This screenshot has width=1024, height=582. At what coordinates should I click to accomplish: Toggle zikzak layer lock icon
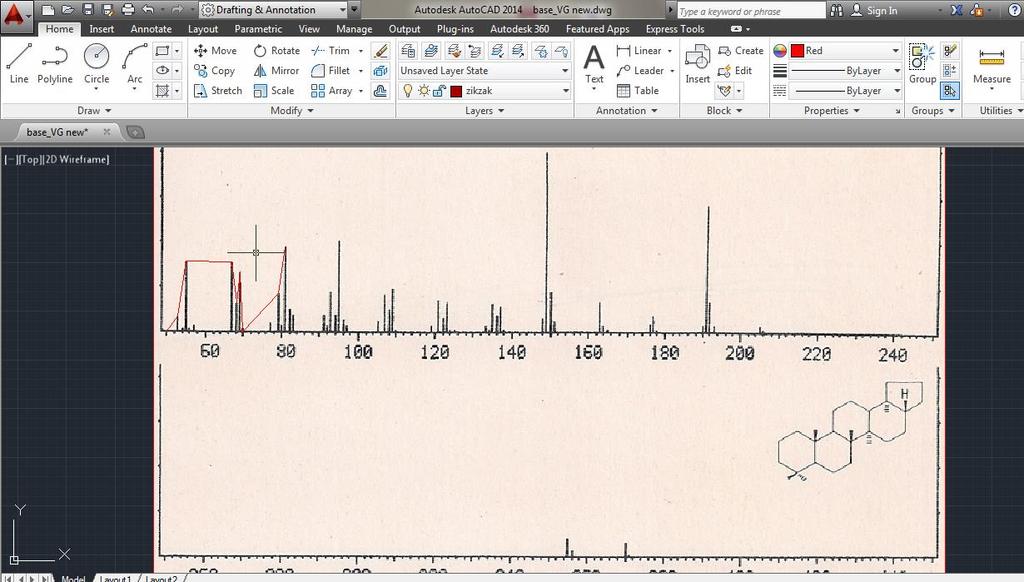[x=440, y=91]
